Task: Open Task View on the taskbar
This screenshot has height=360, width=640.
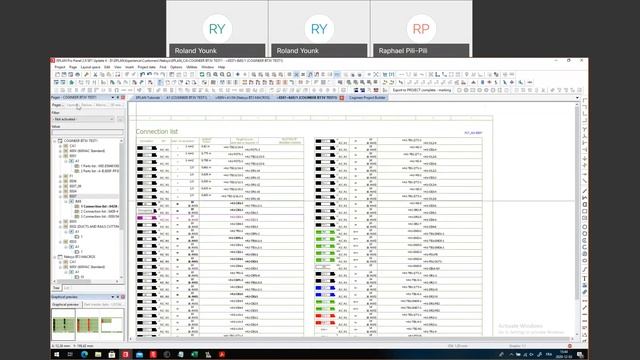Action: click(70, 354)
